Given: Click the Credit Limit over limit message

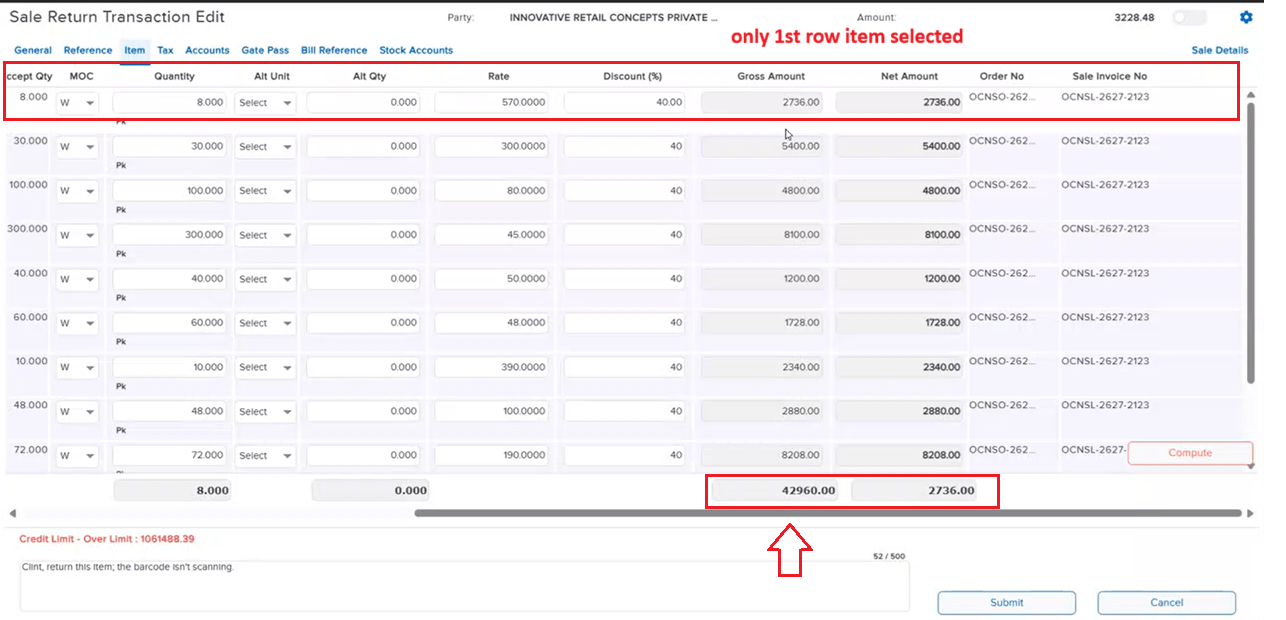Looking at the screenshot, I should tap(107, 539).
